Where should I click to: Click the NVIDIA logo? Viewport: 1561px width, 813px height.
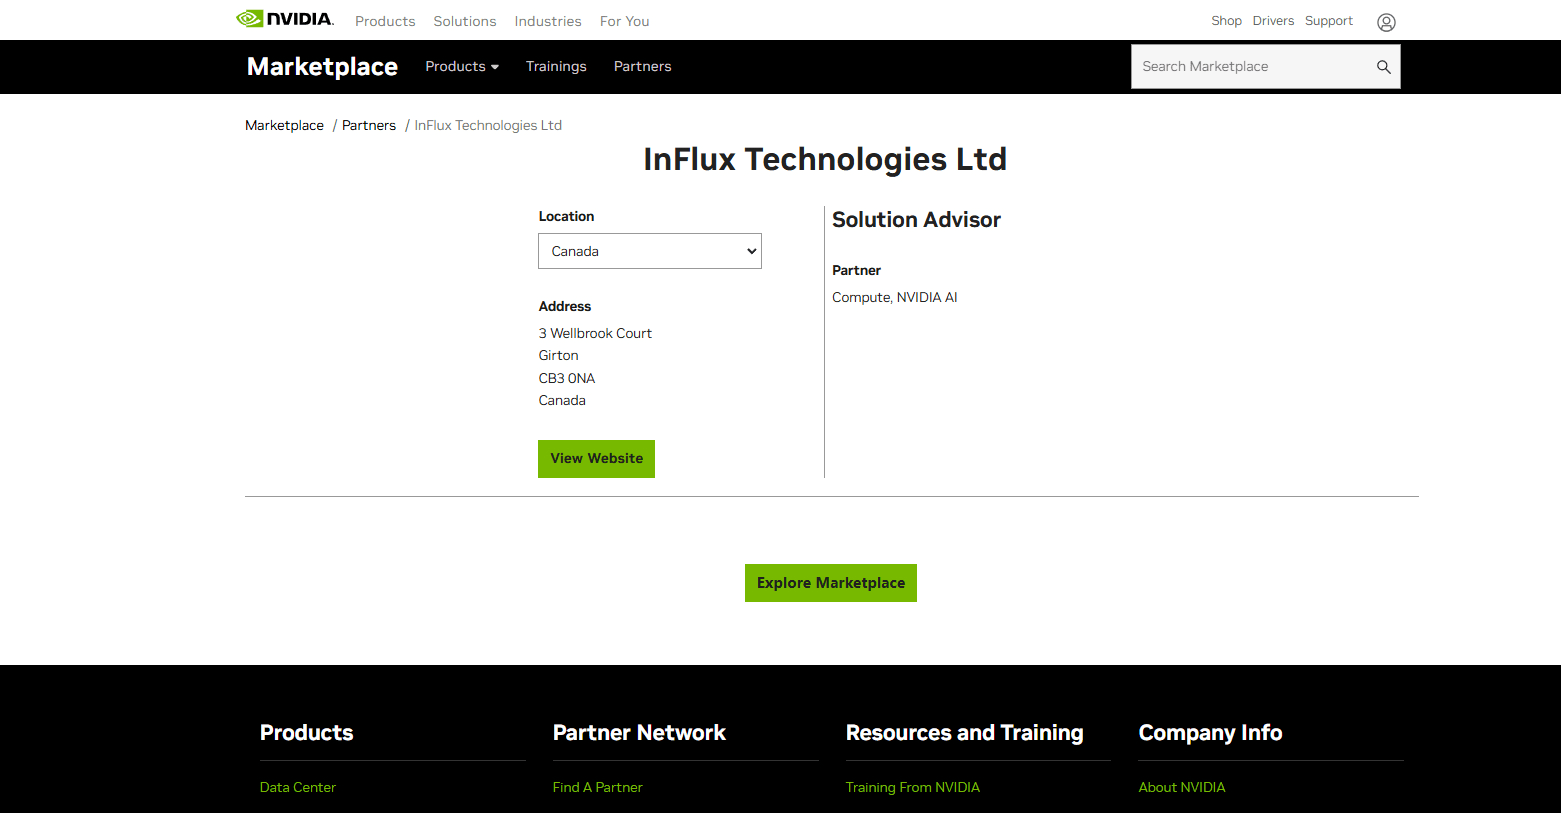(285, 19)
